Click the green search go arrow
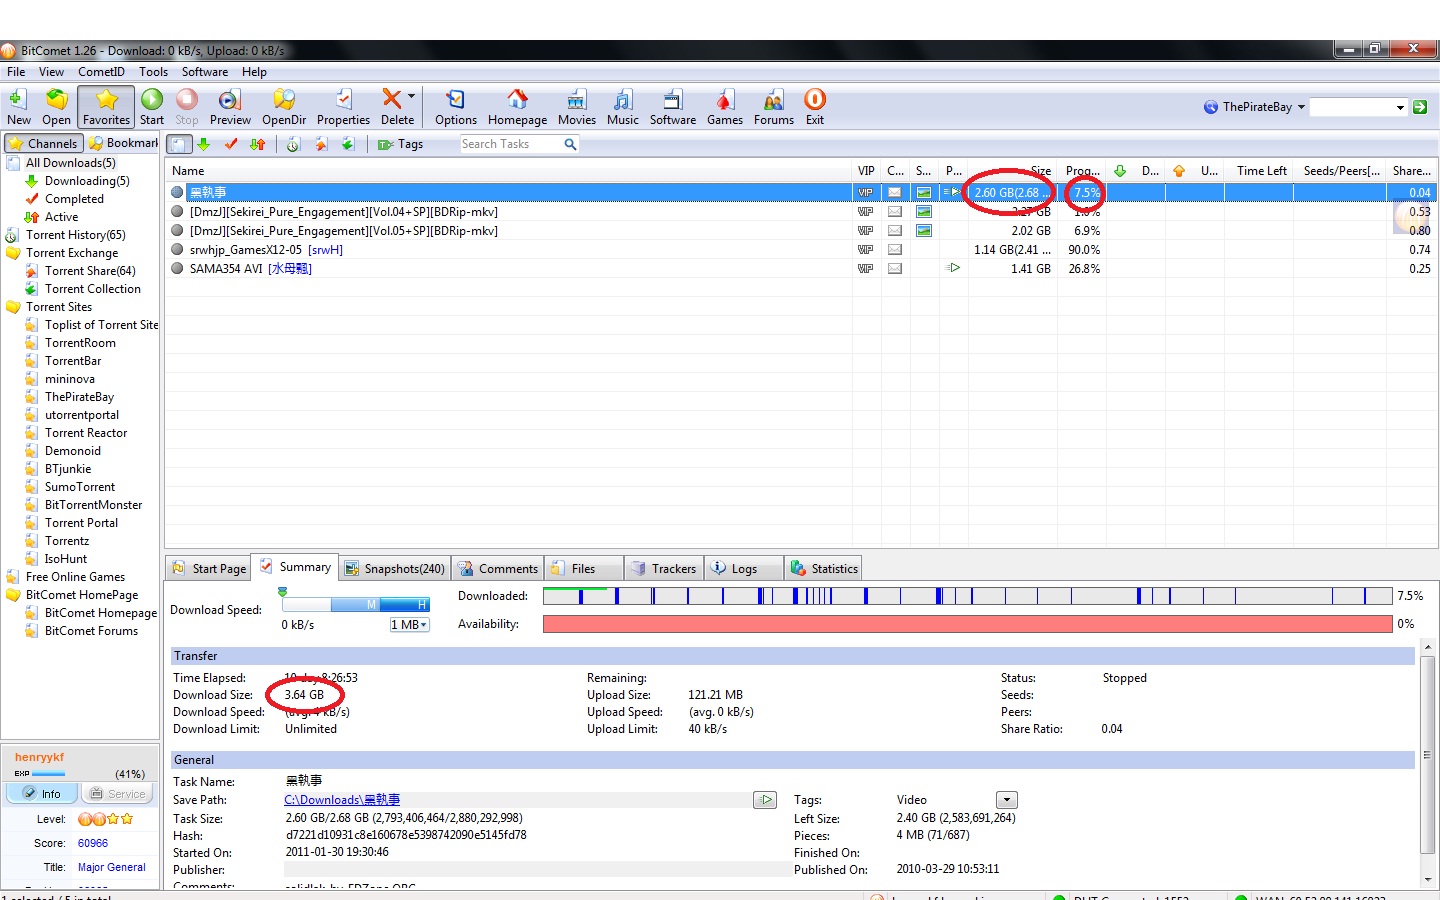The width and height of the screenshot is (1440, 900). pos(1420,107)
